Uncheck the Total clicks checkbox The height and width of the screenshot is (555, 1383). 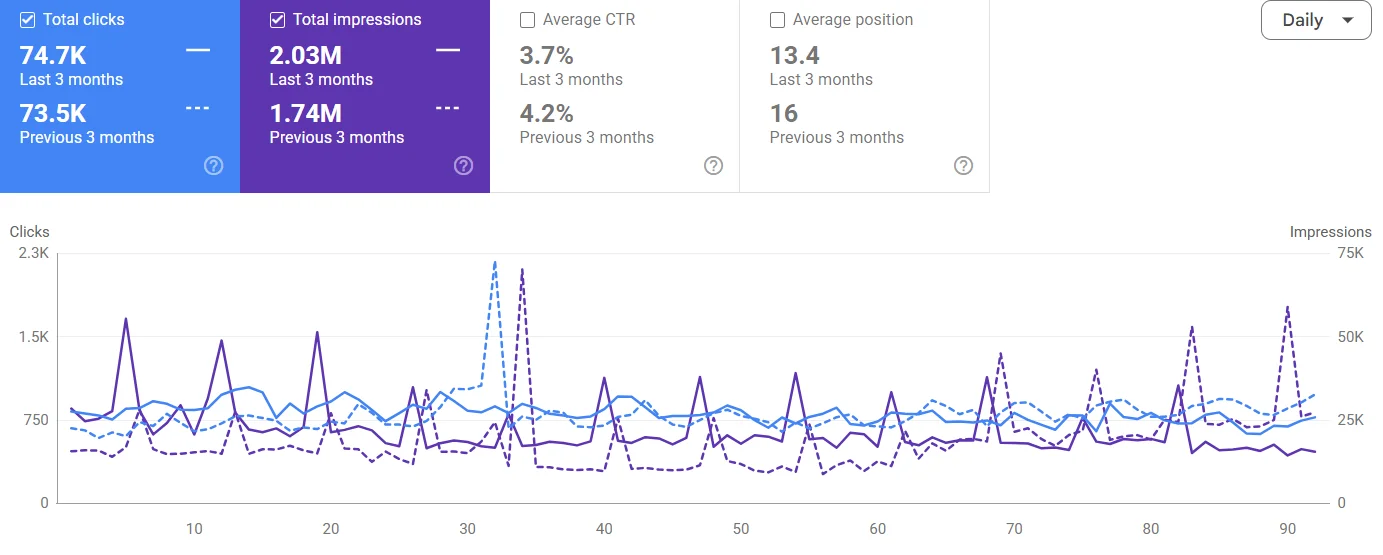(28, 19)
